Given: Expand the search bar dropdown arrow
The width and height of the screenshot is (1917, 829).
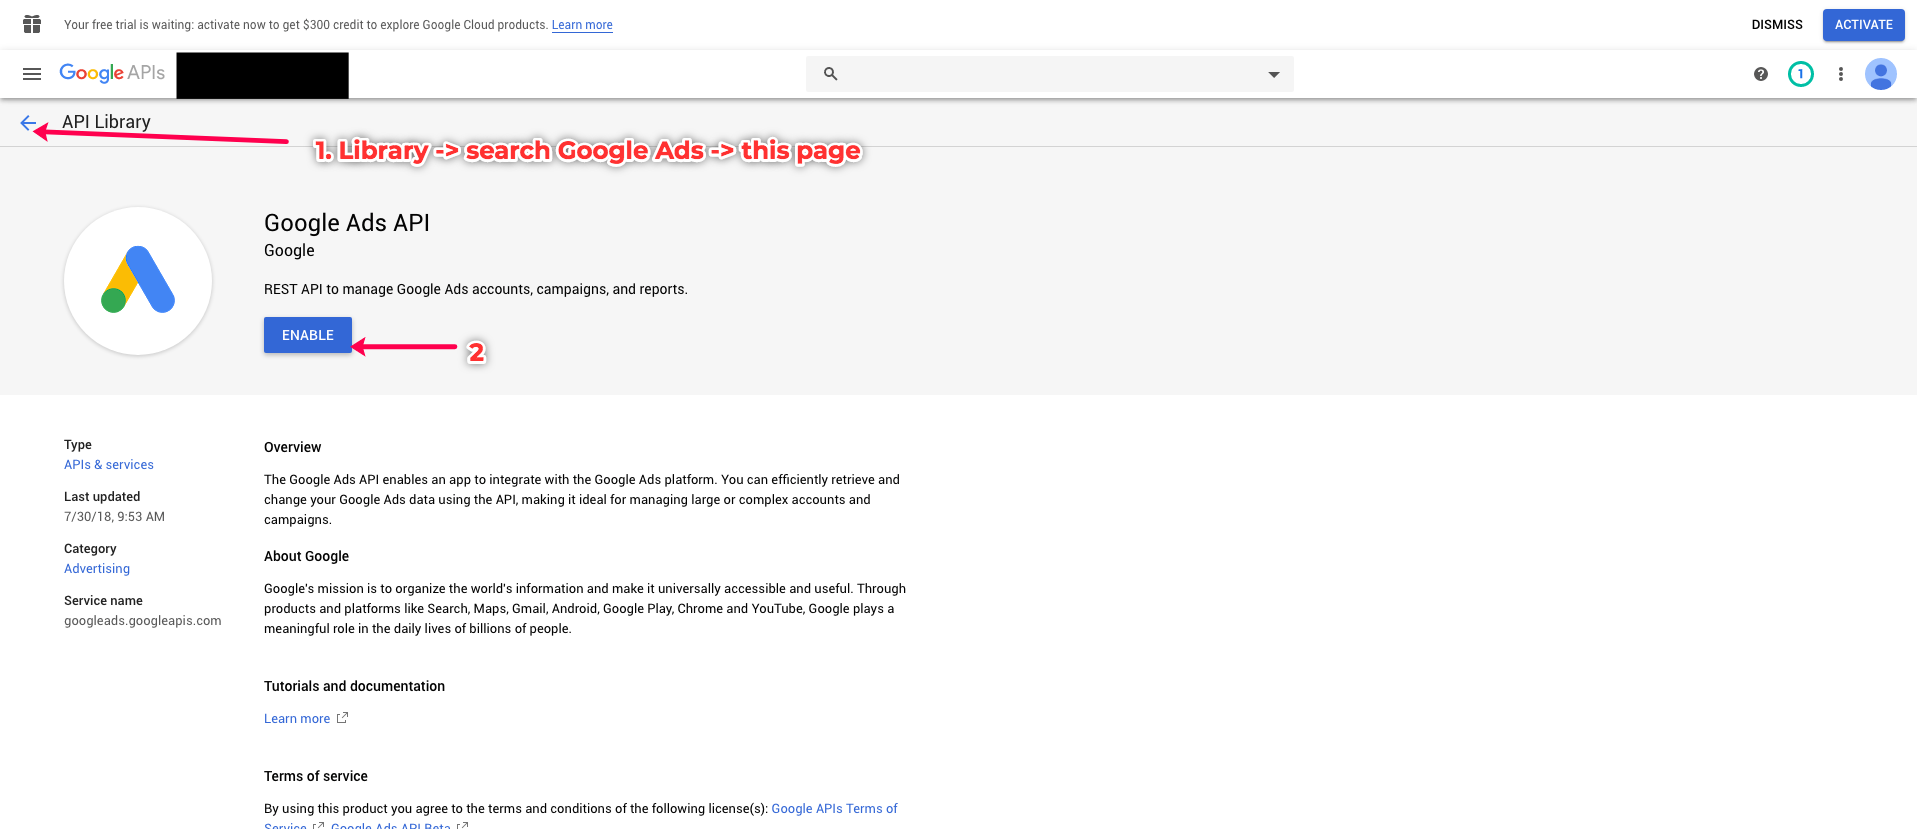Looking at the screenshot, I should (1273, 74).
